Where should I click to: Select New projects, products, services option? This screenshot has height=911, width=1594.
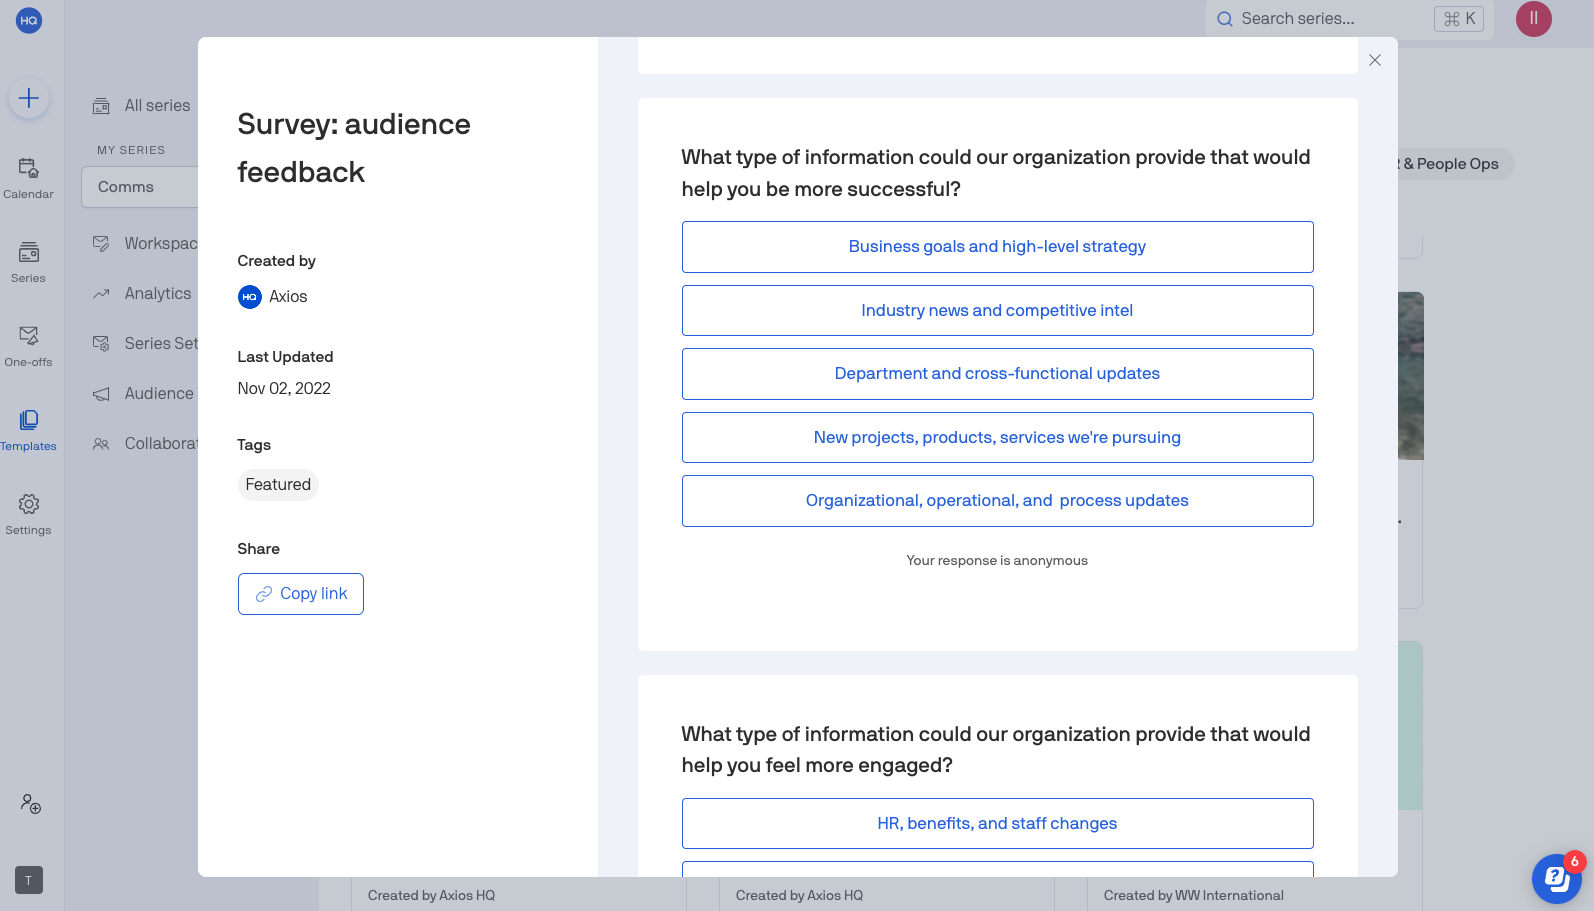[x=997, y=438]
